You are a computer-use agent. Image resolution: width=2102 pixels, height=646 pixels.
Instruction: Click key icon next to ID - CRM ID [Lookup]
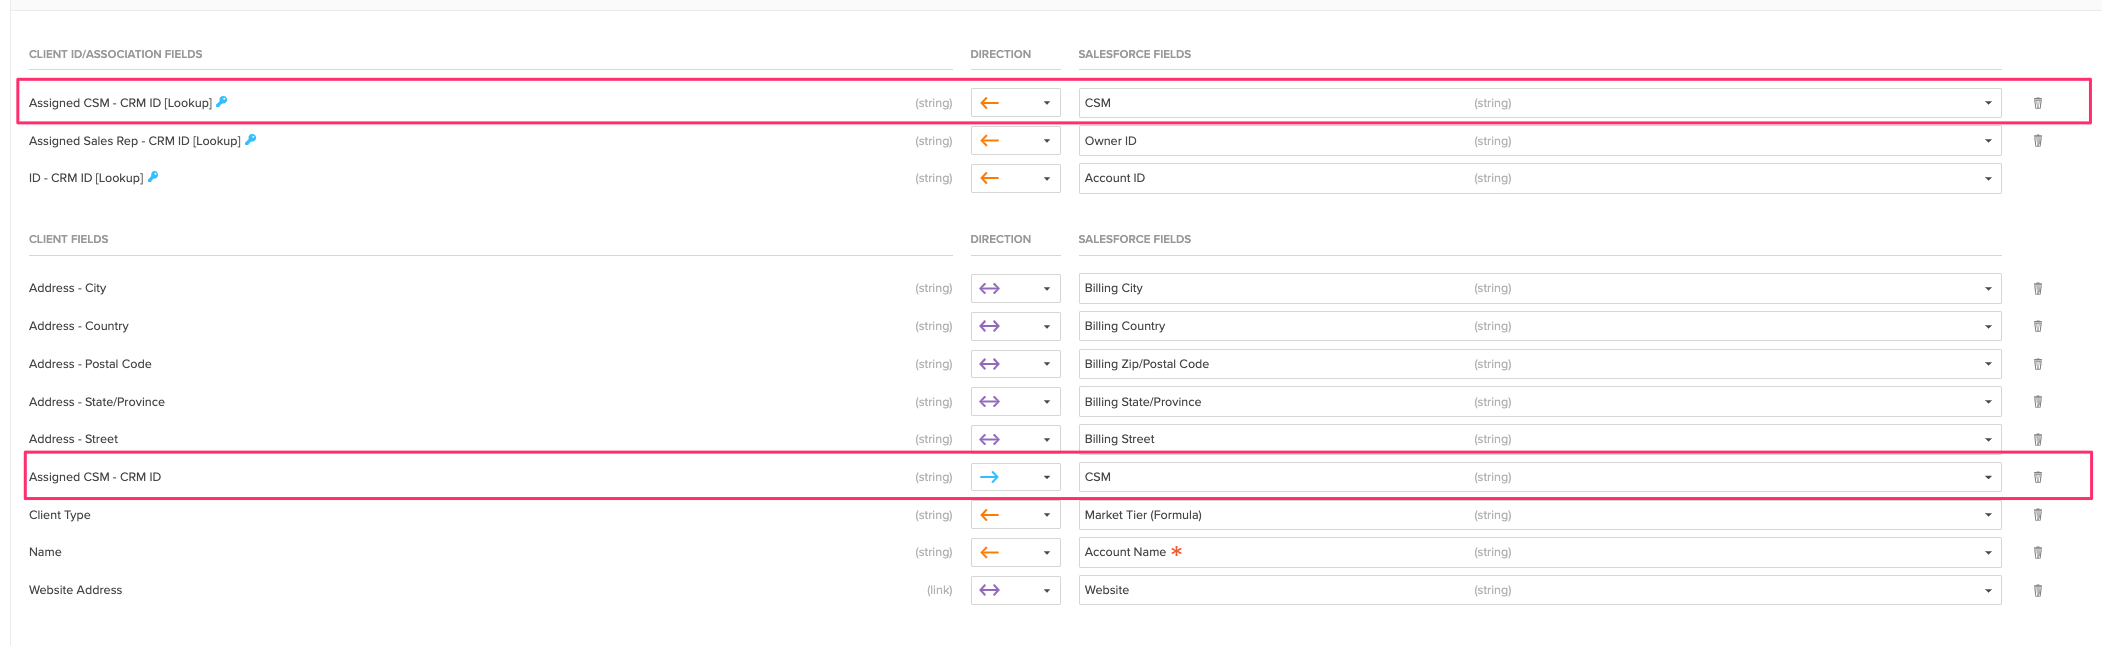(153, 177)
